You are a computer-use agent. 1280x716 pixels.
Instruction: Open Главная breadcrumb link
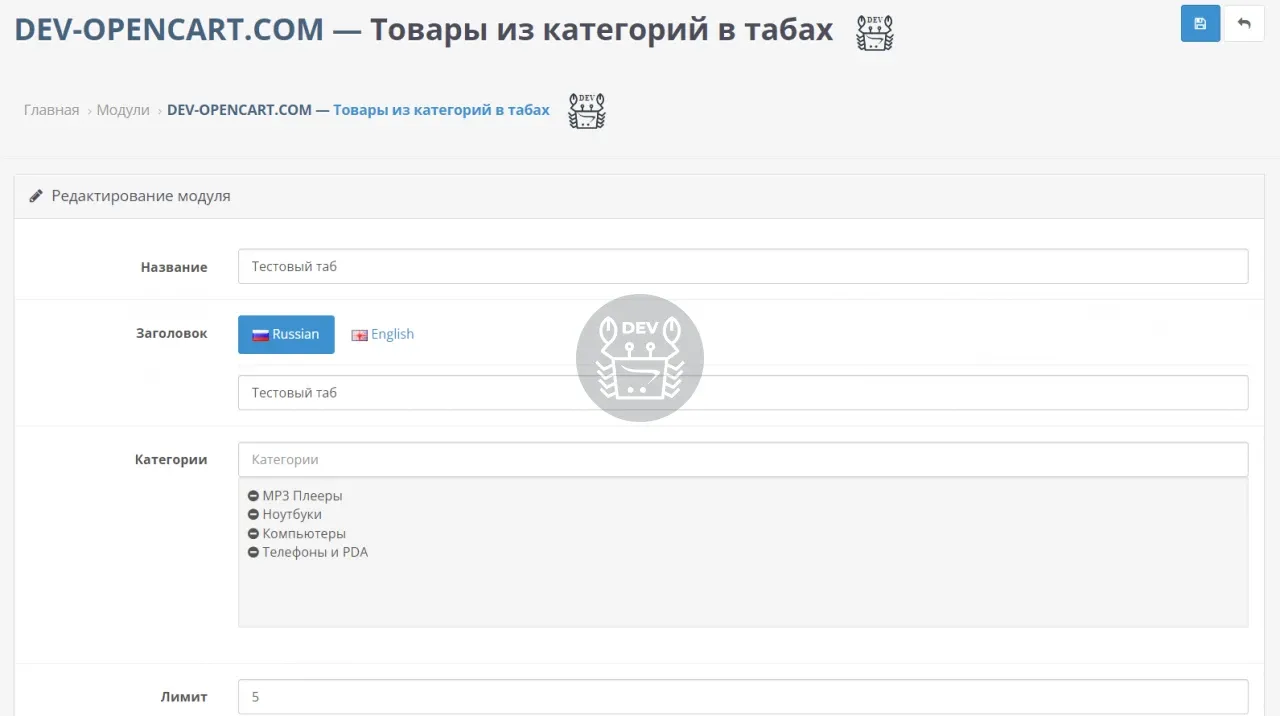click(51, 110)
